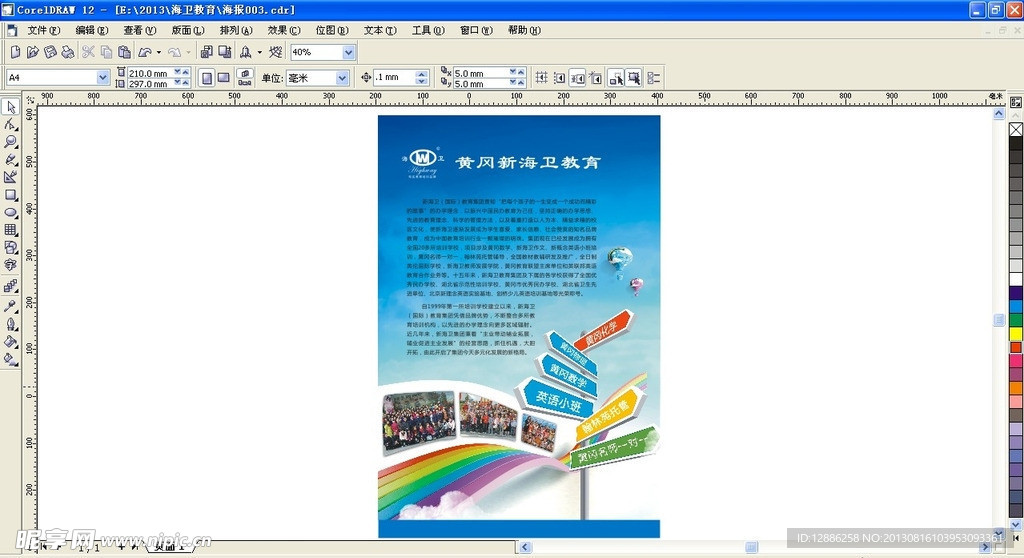Open the 编辑(E) menu
Image resolution: width=1024 pixels, height=558 pixels.
pyautogui.click(x=91, y=30)
